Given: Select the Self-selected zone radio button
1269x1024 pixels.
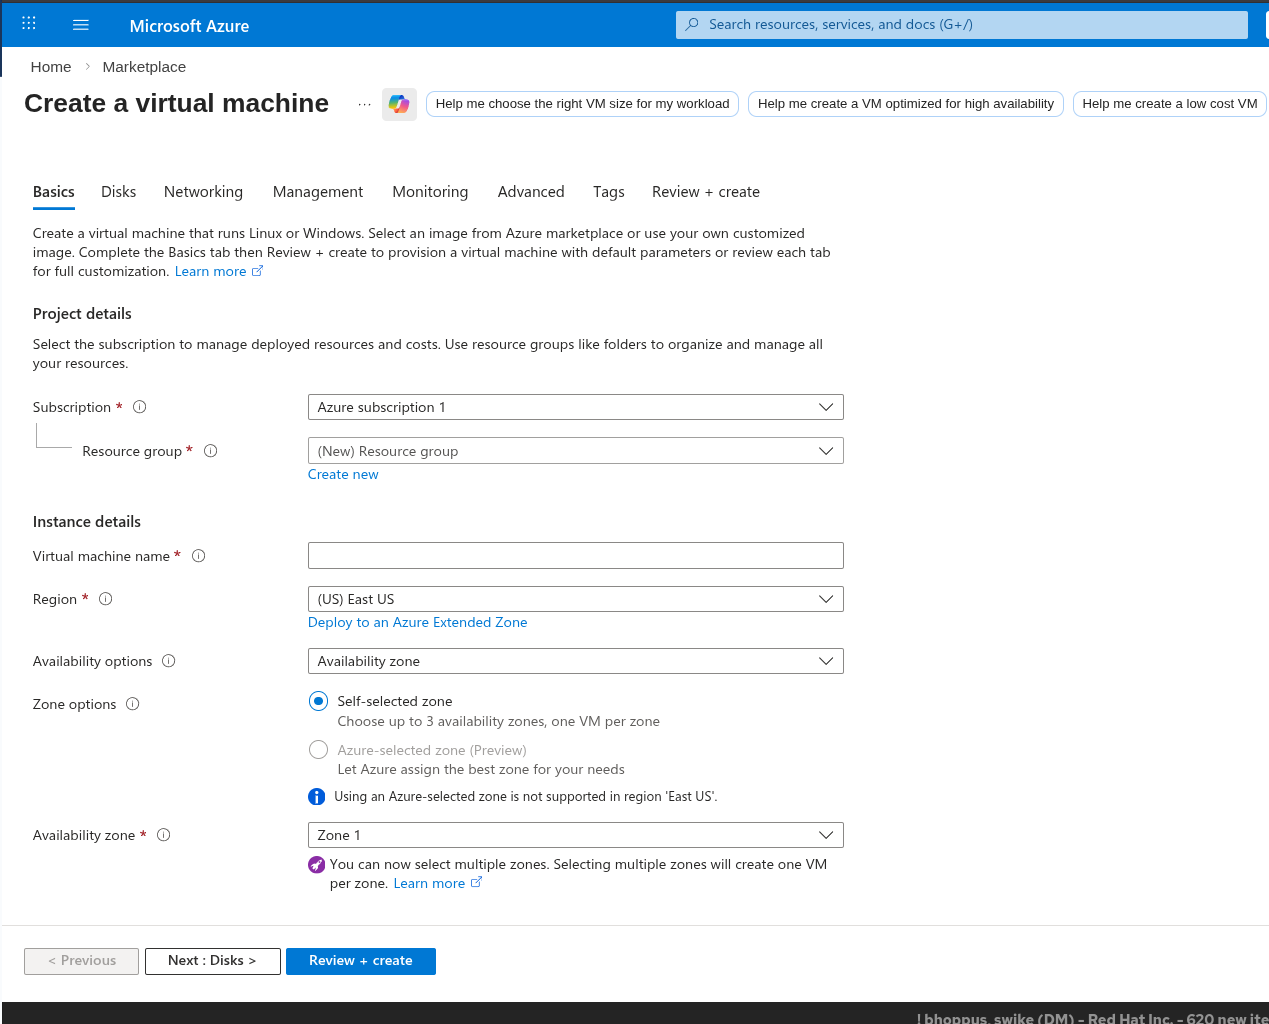Looking at the screenshot, I should click(318, 701).
